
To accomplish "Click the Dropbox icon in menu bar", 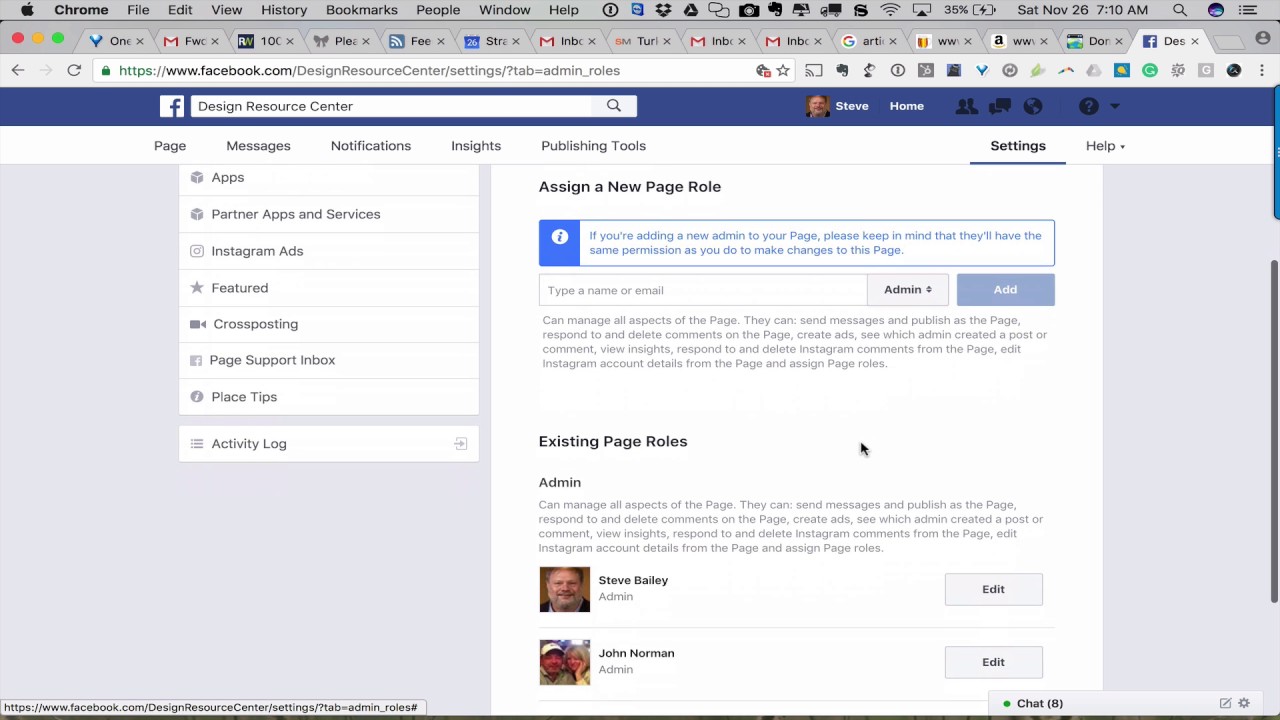I will click(663, 10).
